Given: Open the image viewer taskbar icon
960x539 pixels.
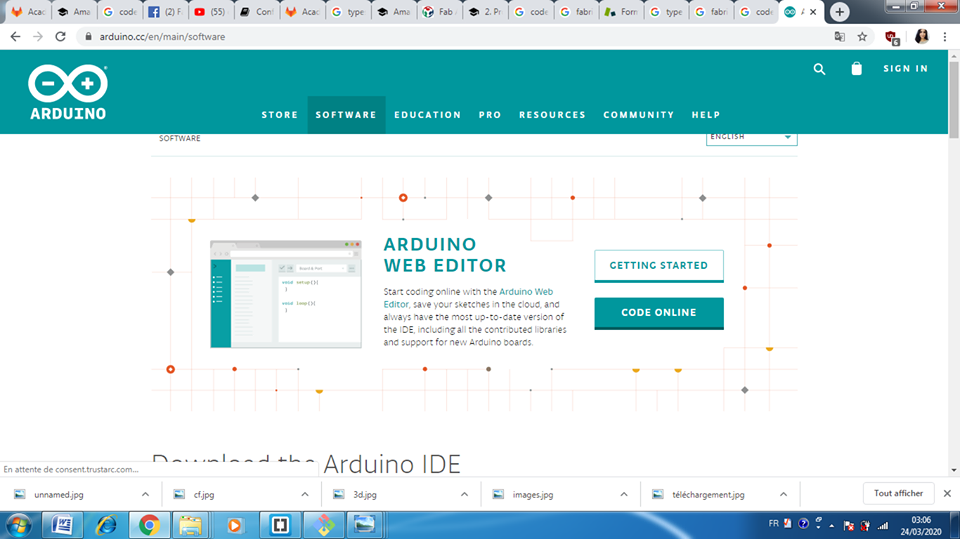Looking at the screenshot, I should (364, 525).
